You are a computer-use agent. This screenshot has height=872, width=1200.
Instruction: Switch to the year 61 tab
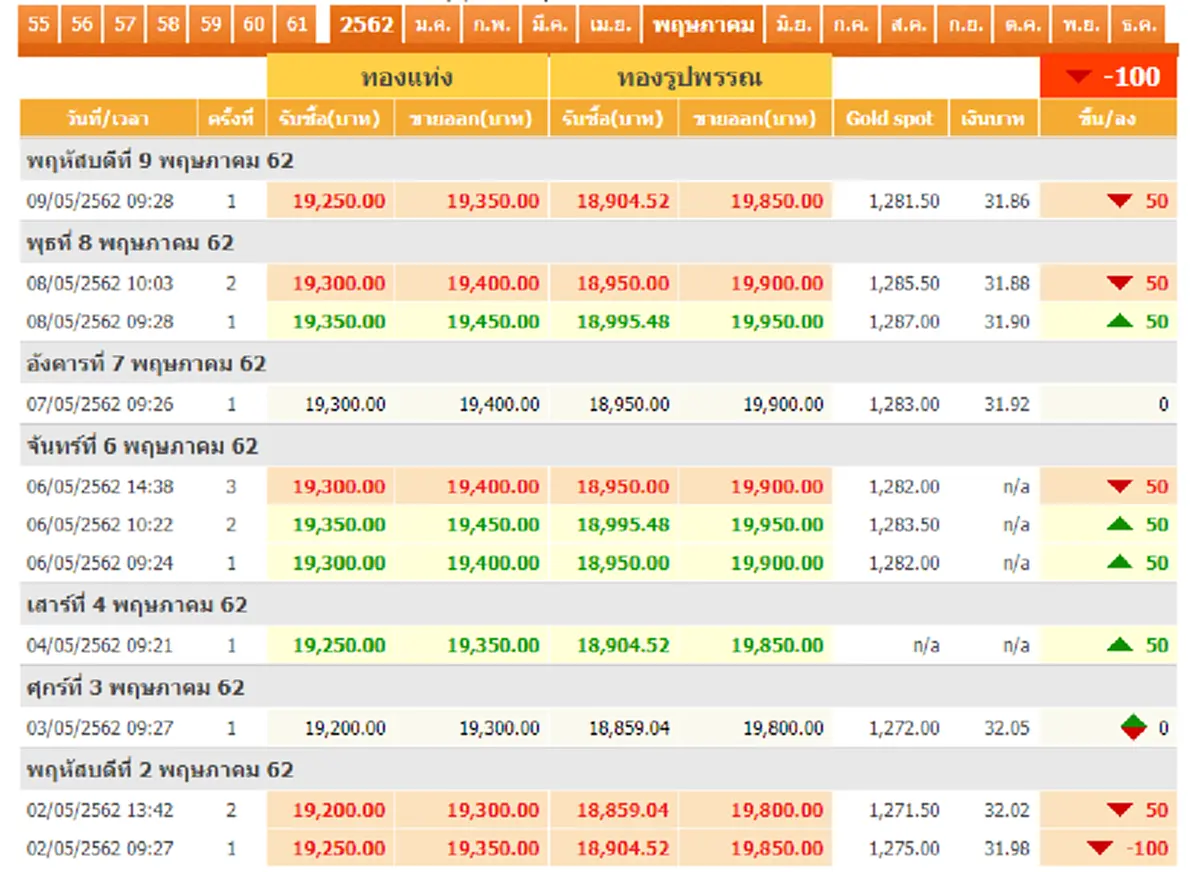pyautogui.click(x=297, y=24)
